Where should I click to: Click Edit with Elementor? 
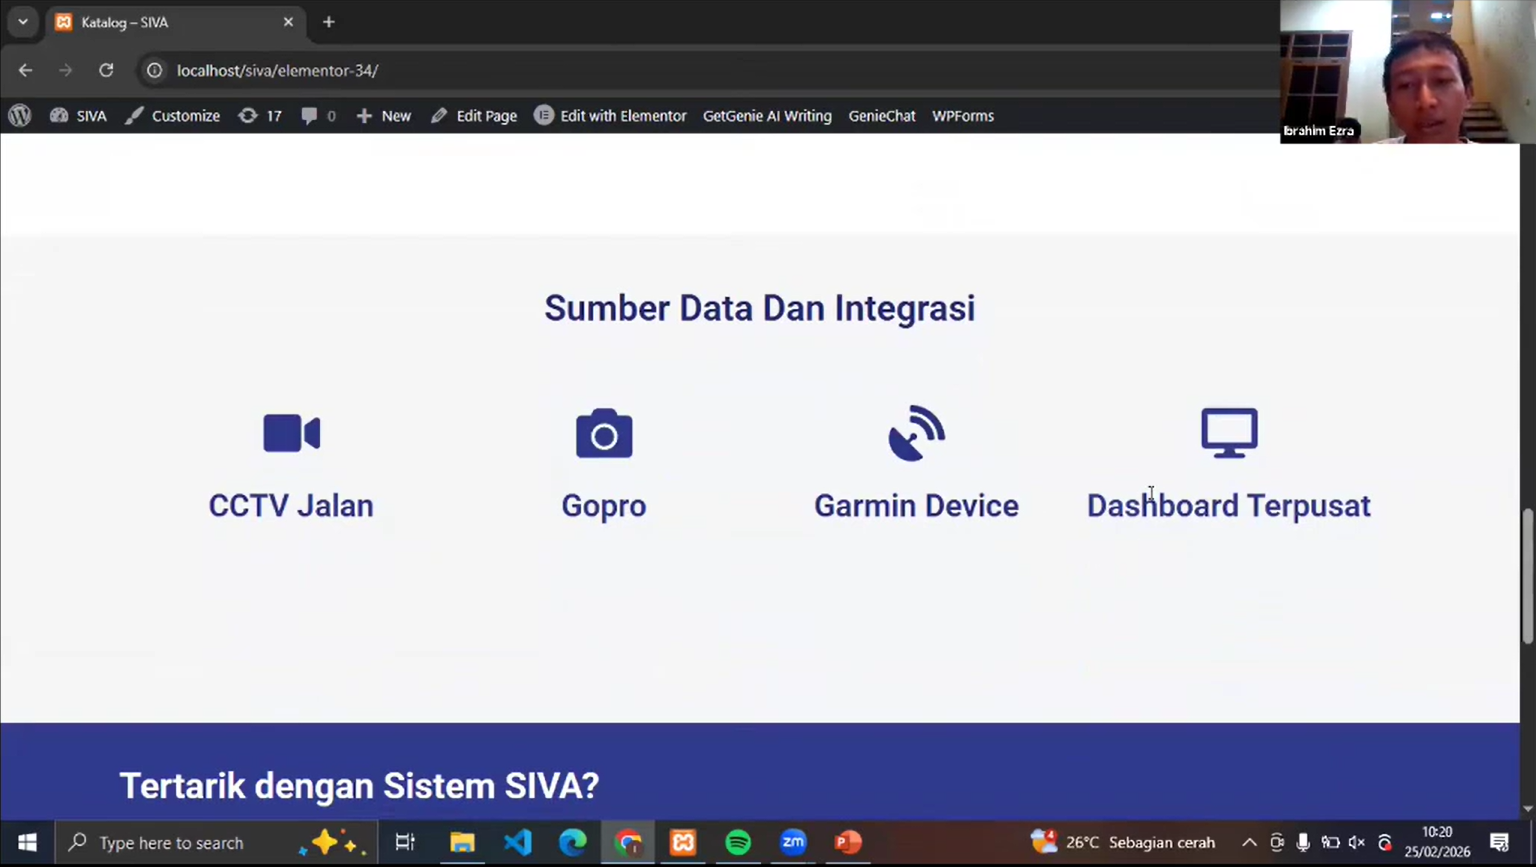click(x=610, y=116)
